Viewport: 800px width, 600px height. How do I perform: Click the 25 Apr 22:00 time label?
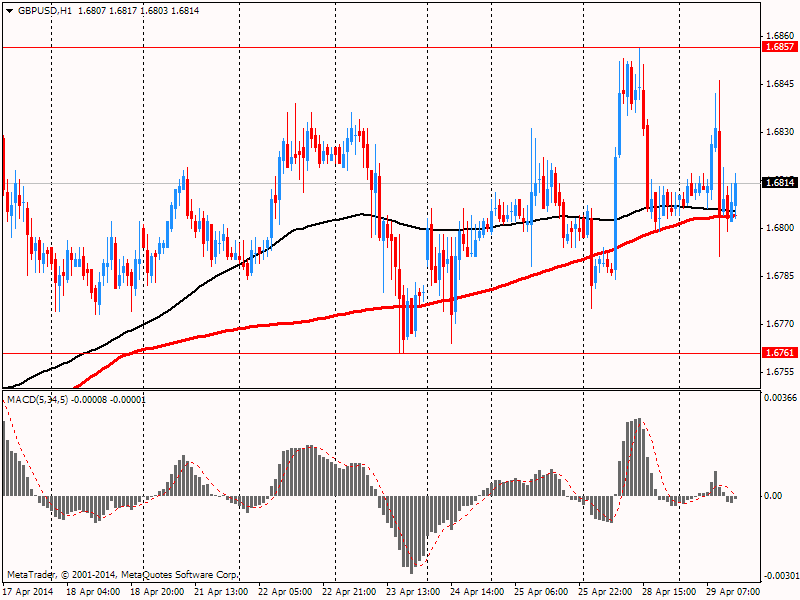[x=606, y=592]
